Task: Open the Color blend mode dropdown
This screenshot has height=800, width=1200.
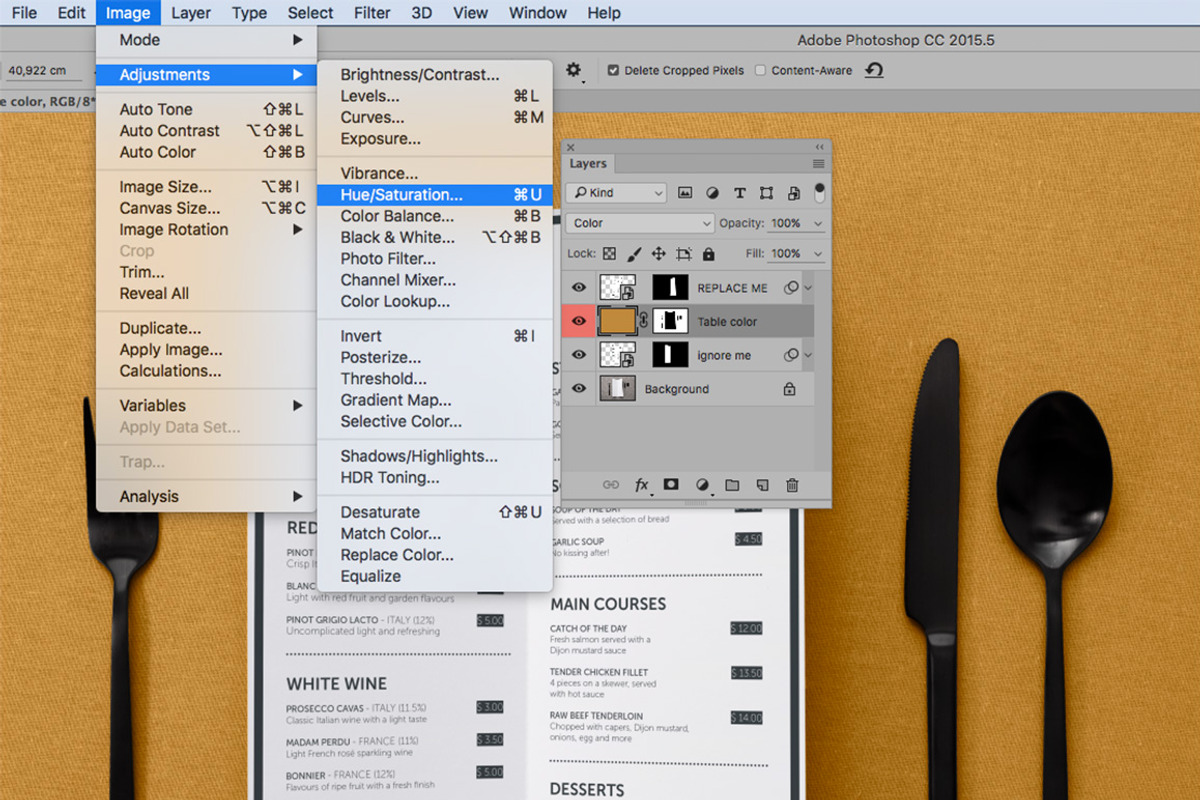Action: click(640, 223)
